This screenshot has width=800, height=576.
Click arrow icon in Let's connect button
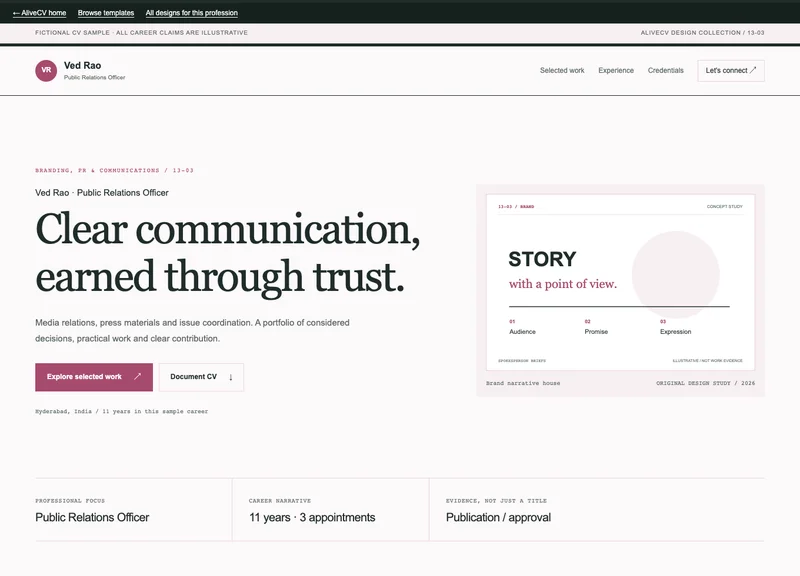tap(753, 70)
